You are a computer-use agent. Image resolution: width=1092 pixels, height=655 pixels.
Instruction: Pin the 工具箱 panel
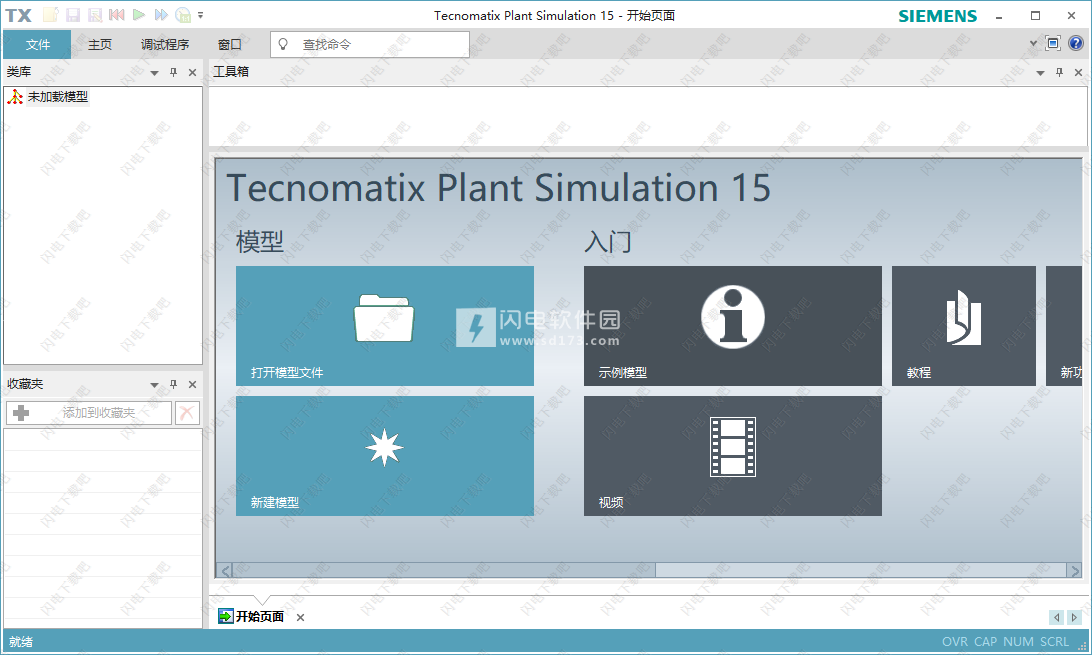pos(1059,72)
